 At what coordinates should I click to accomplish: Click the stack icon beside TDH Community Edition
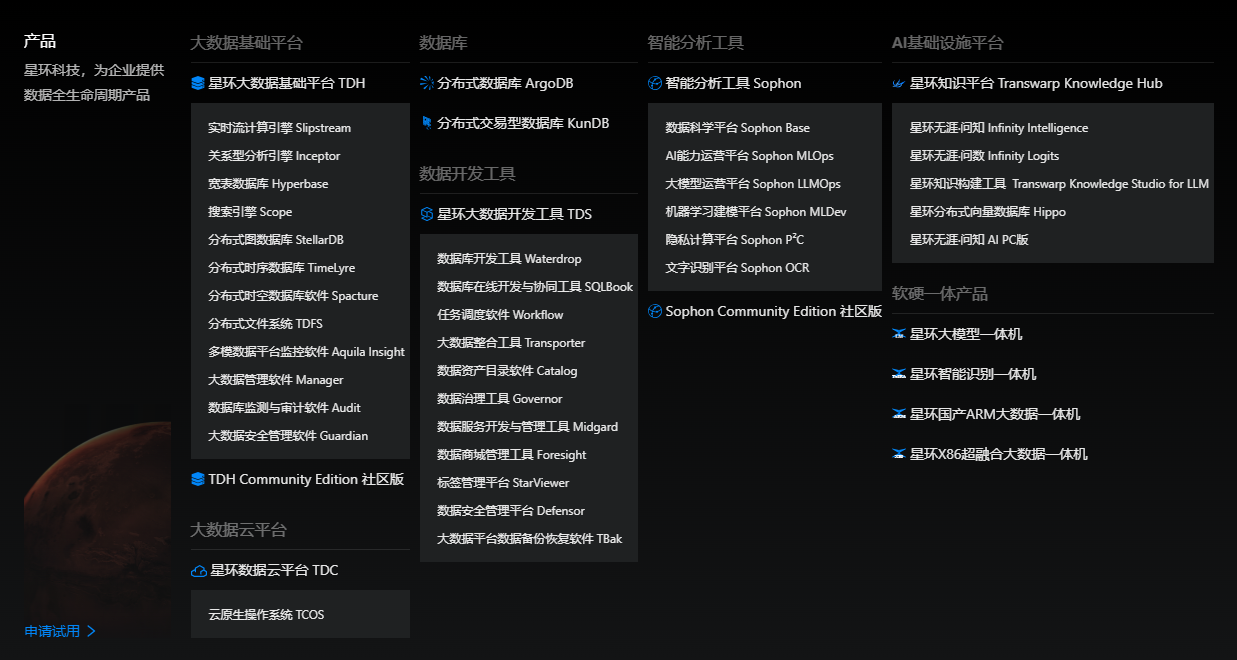coord(197,480)
